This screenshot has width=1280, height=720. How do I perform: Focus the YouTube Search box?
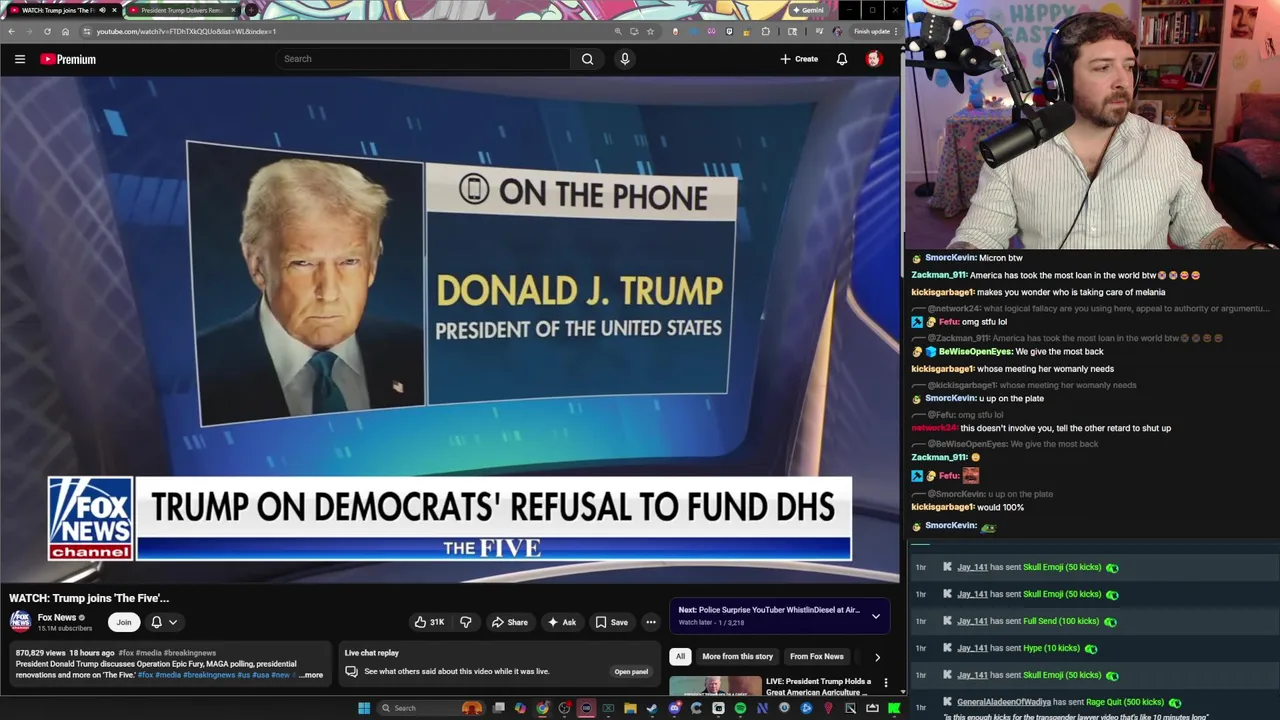click(x=425, y=59)
